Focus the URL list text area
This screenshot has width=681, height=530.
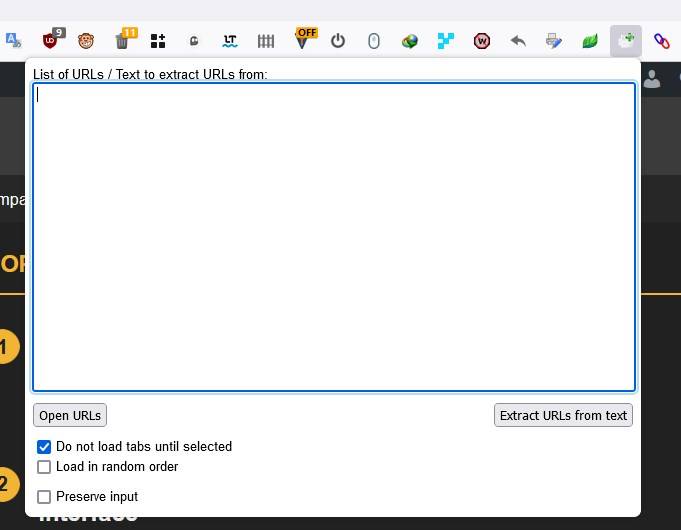click(x=334, y=237)
